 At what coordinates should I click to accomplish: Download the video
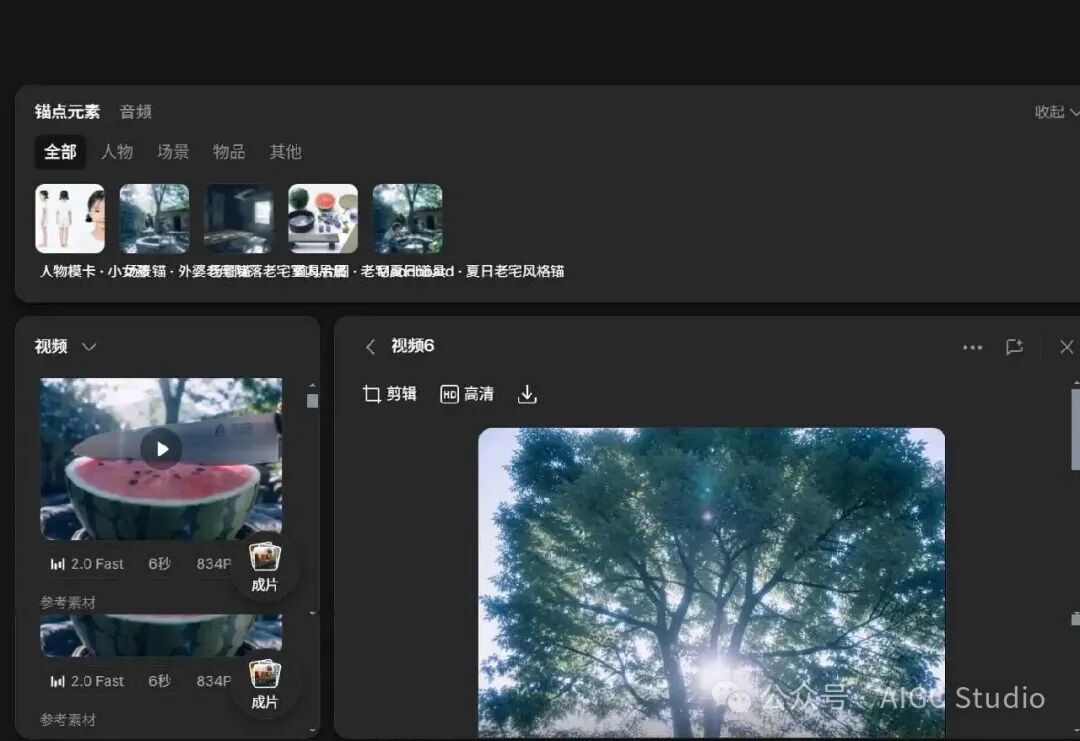click(527, 394)
